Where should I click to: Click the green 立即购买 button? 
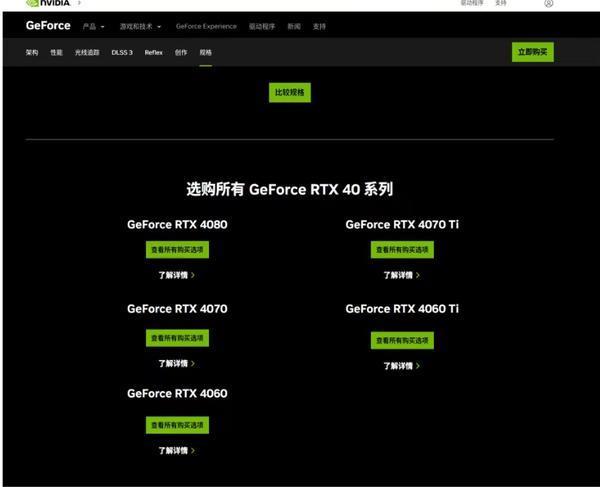coord(533,52)
